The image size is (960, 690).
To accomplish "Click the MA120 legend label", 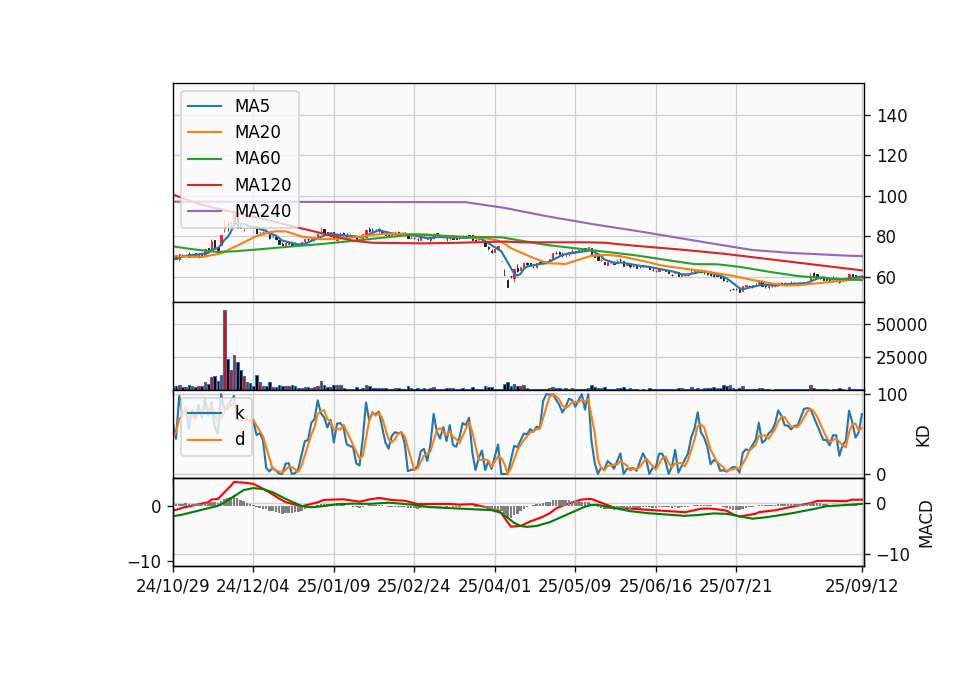I will point(263,185).
